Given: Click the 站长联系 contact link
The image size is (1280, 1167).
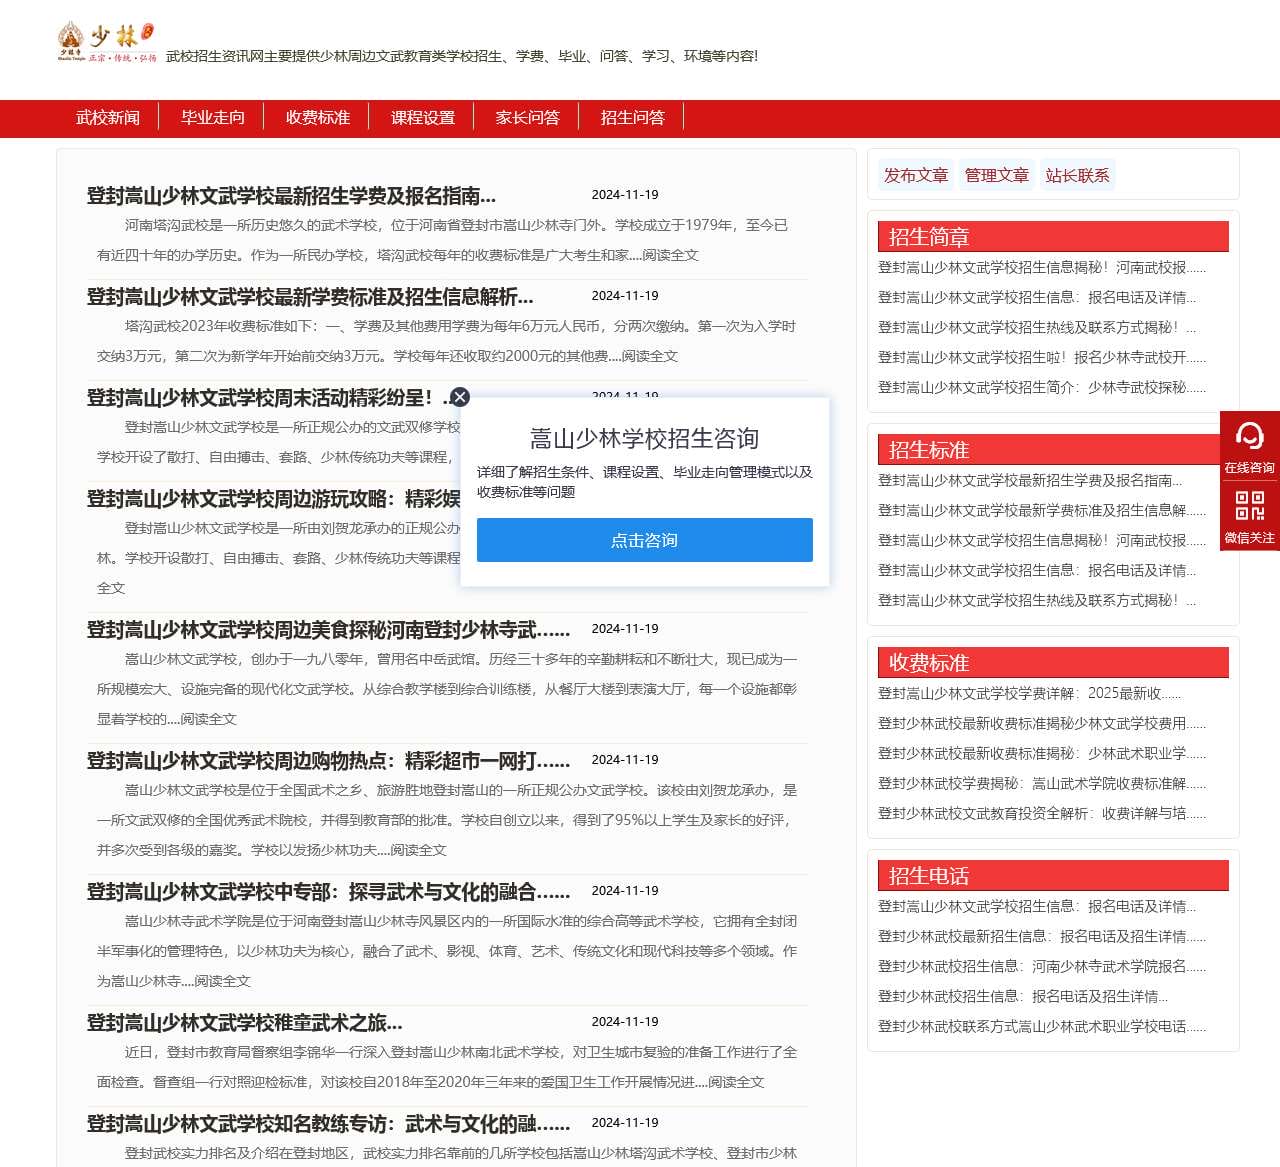Looking at the screenshot, I should 1077,175.
